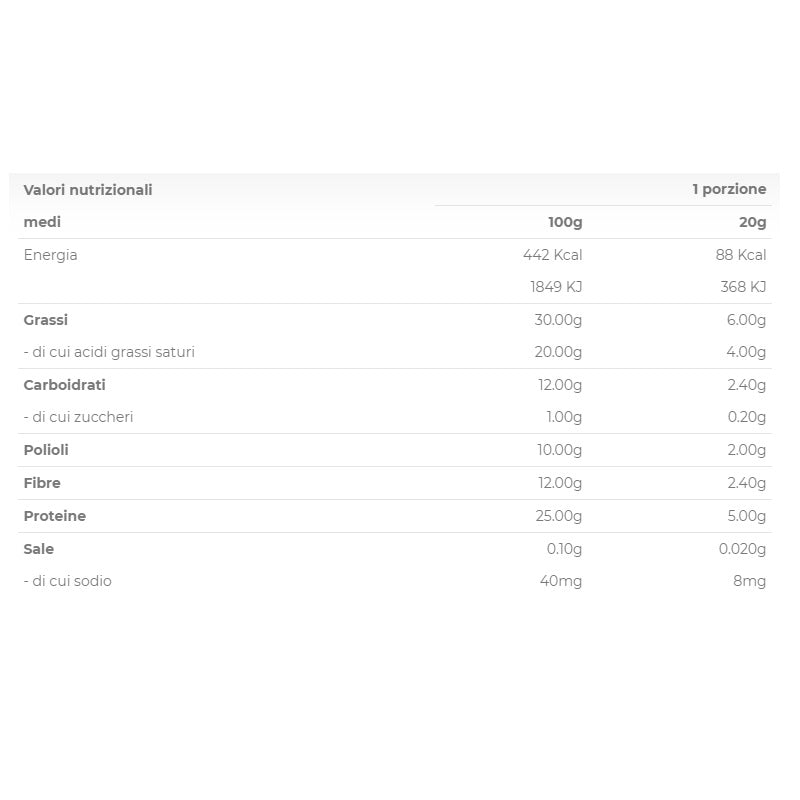
Task: Click the 'Valori nutrizionali' header text
Action: coord(88,190)
